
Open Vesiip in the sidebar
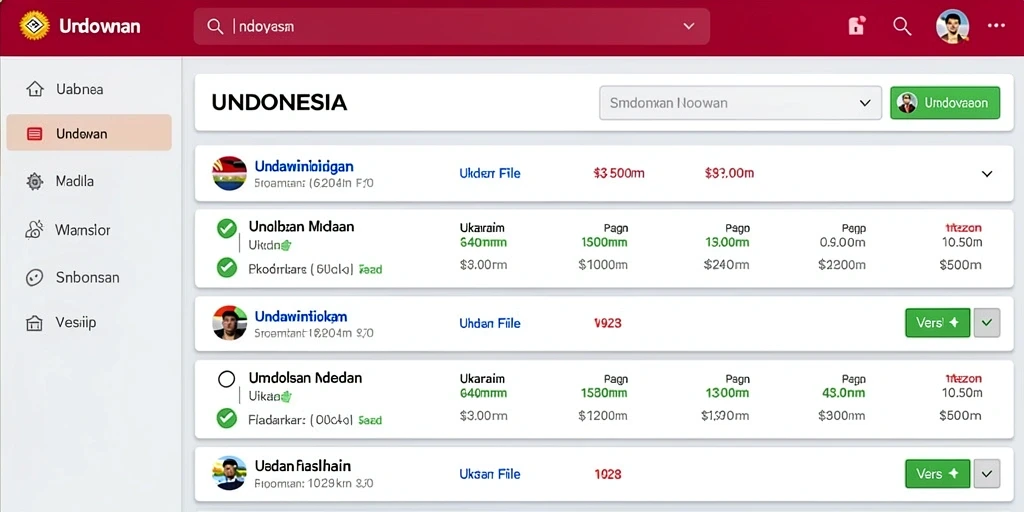89,323
